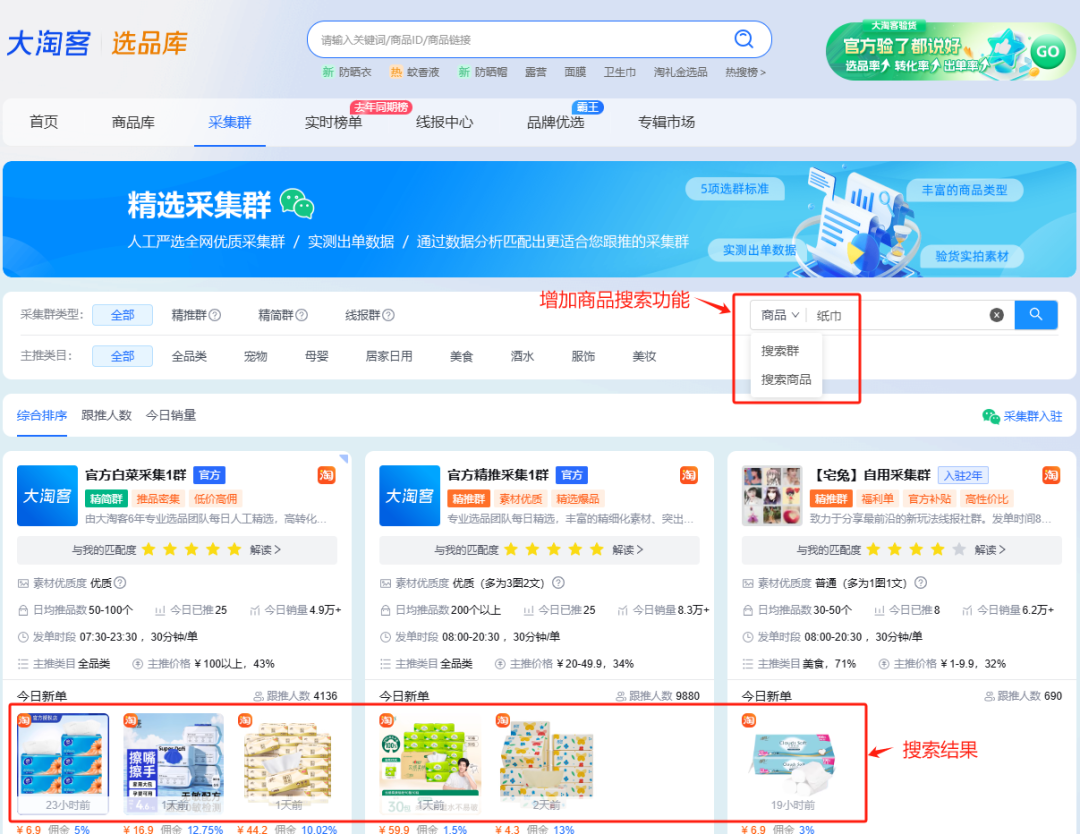The image size is (1080, 834).
Task: Click the 大淘客 选品库 logo
Action: coord(97,43)
